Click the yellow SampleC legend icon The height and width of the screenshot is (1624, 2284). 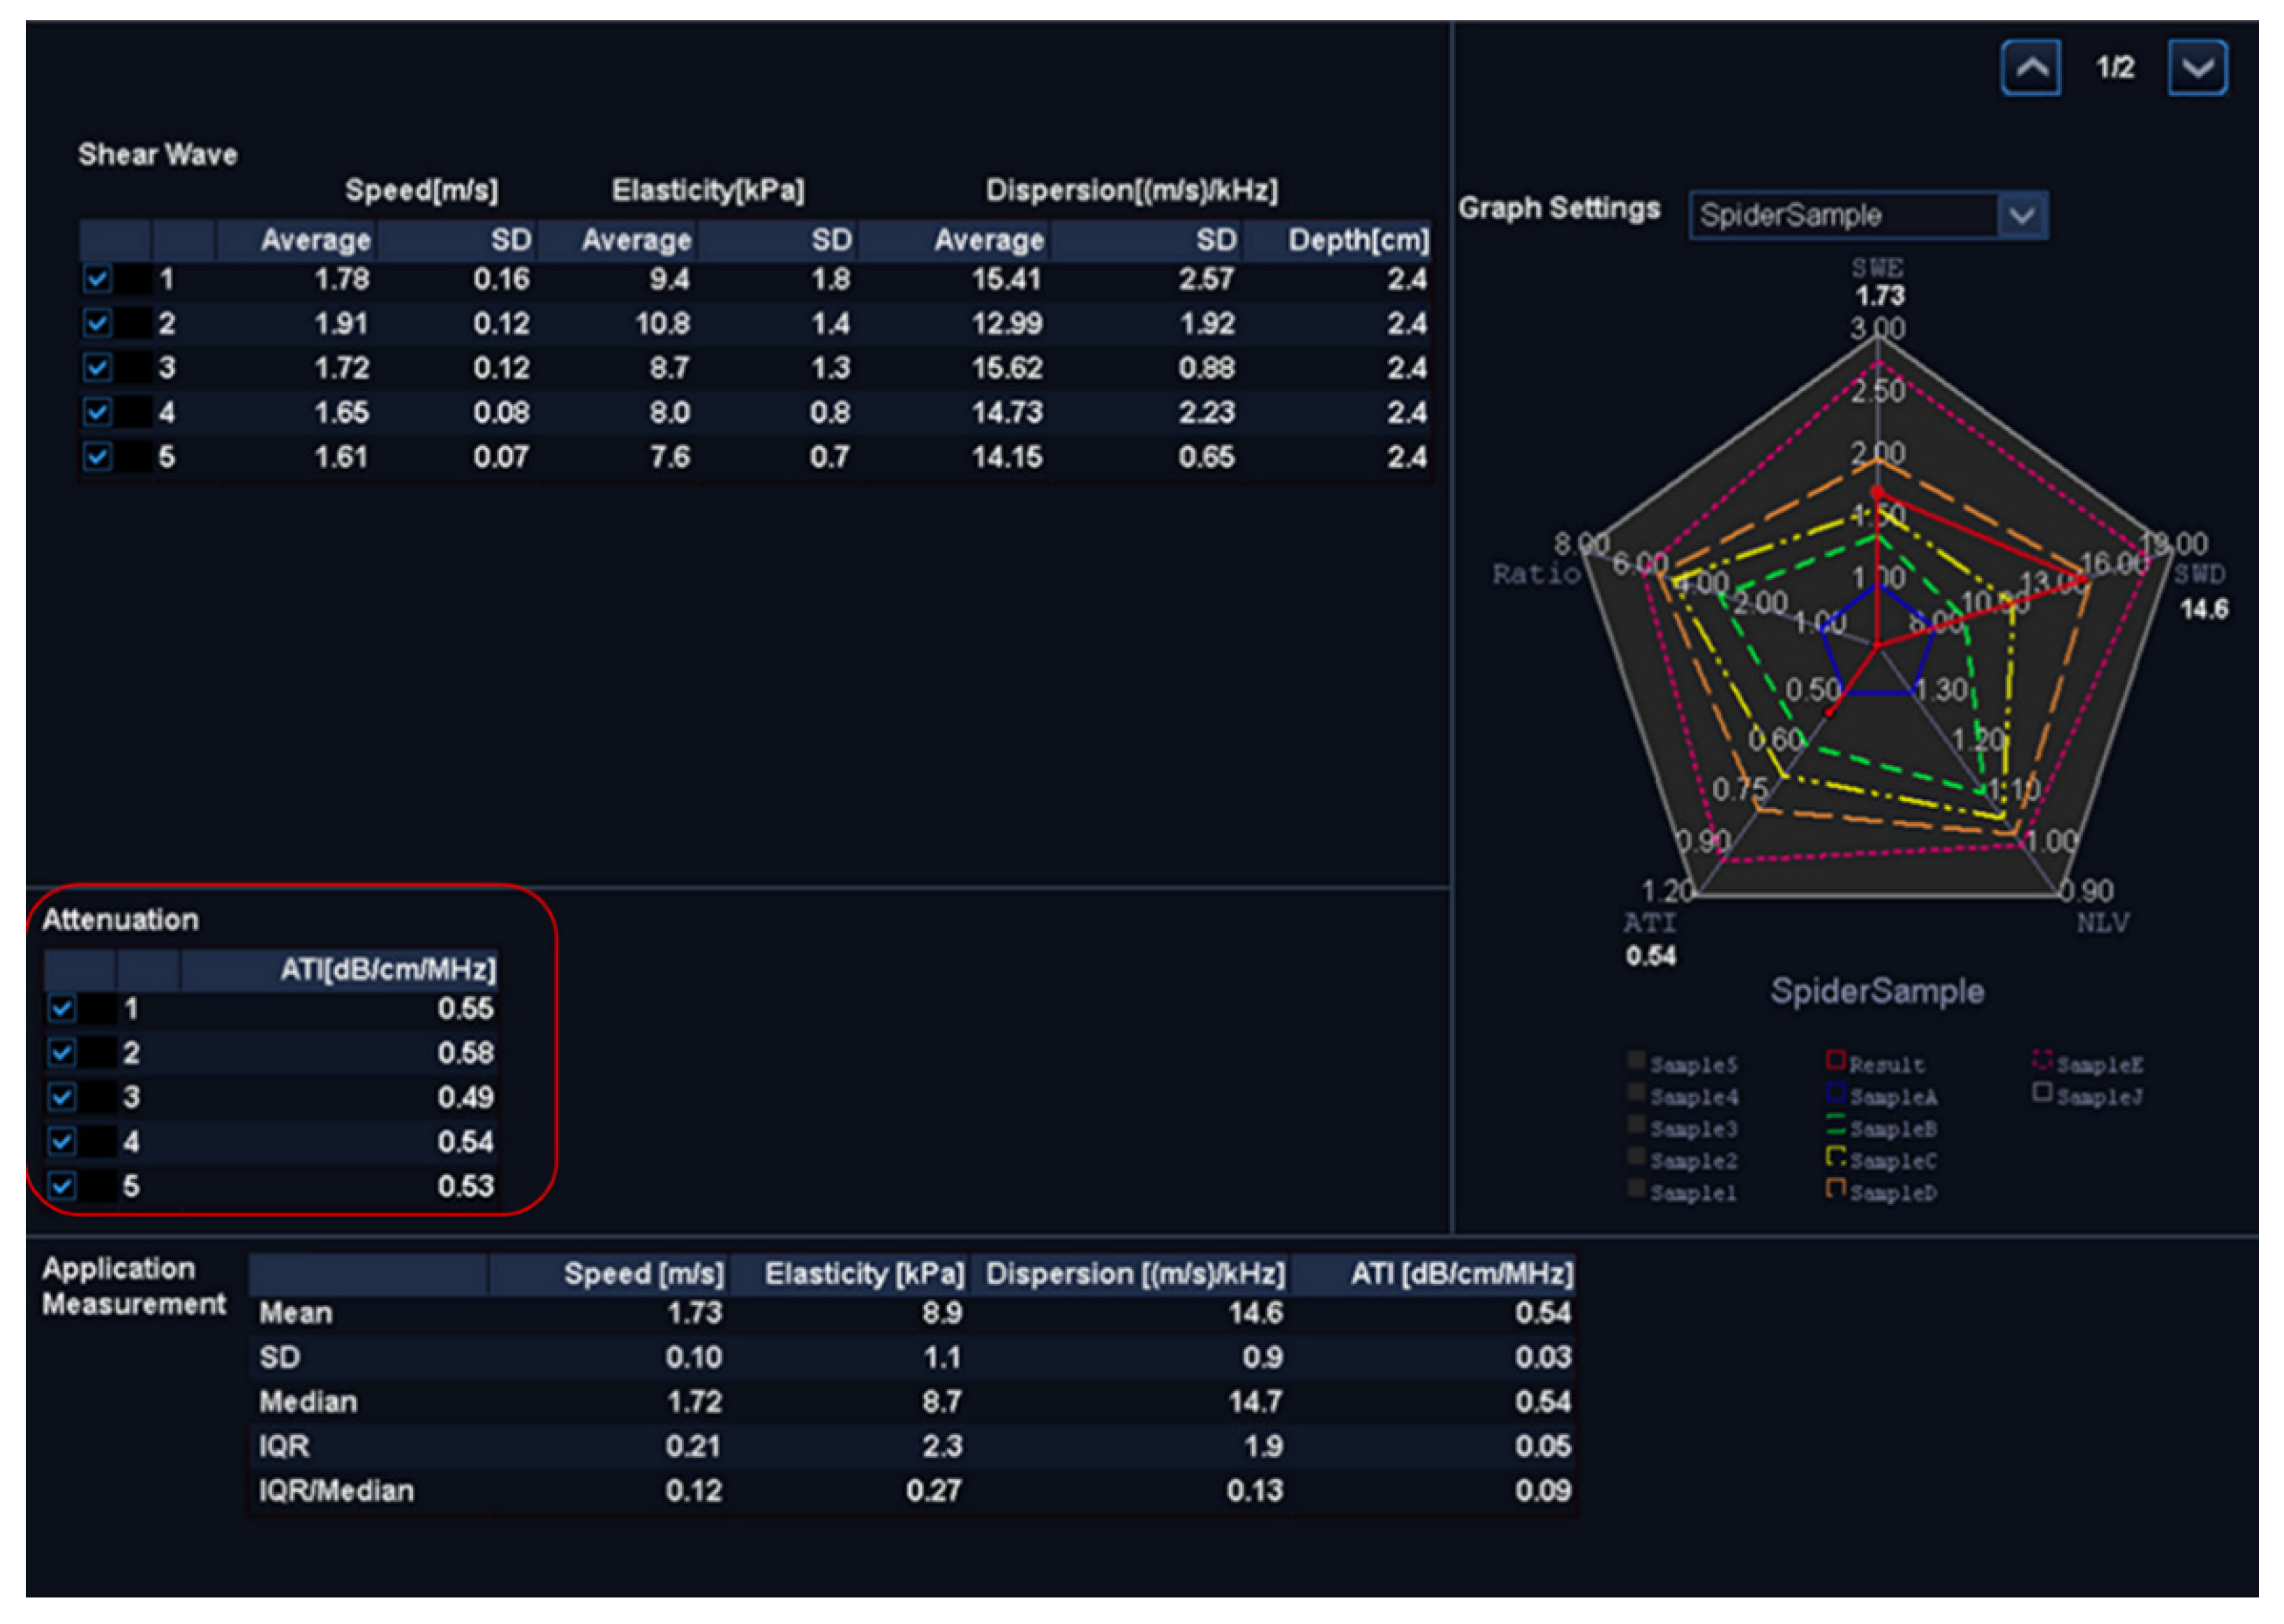point(1835,1157)
